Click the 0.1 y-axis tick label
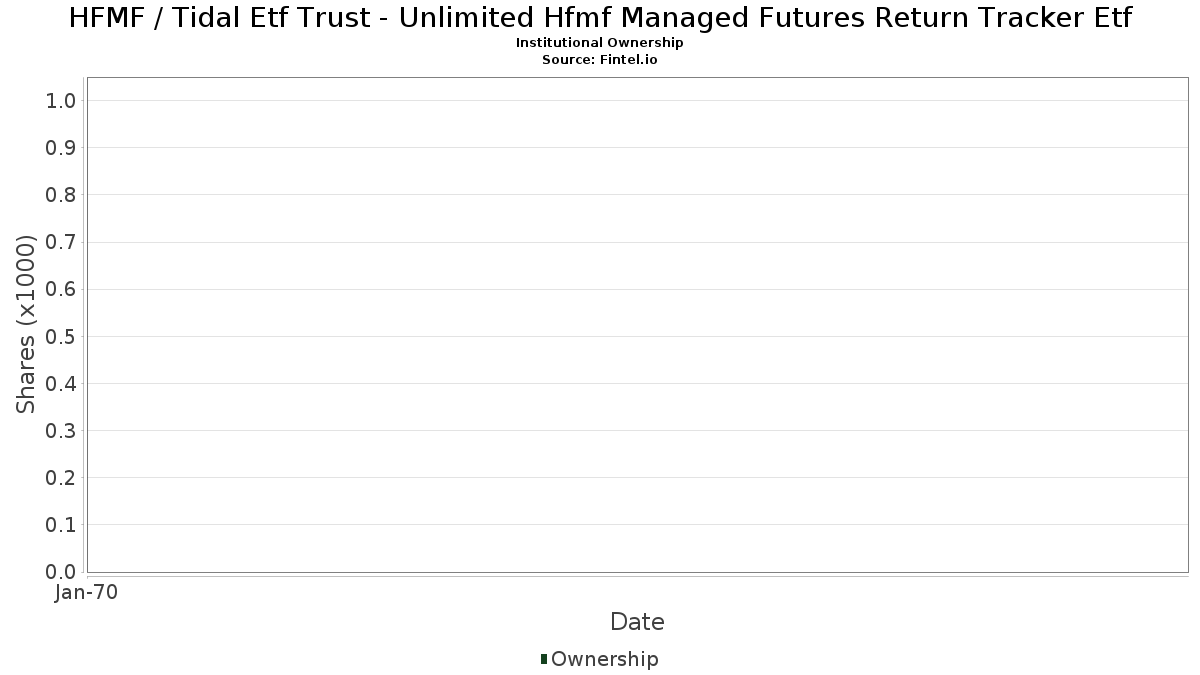Image resolution: width=1200 pixels, height=675 pixels. [x=61, y=525]
